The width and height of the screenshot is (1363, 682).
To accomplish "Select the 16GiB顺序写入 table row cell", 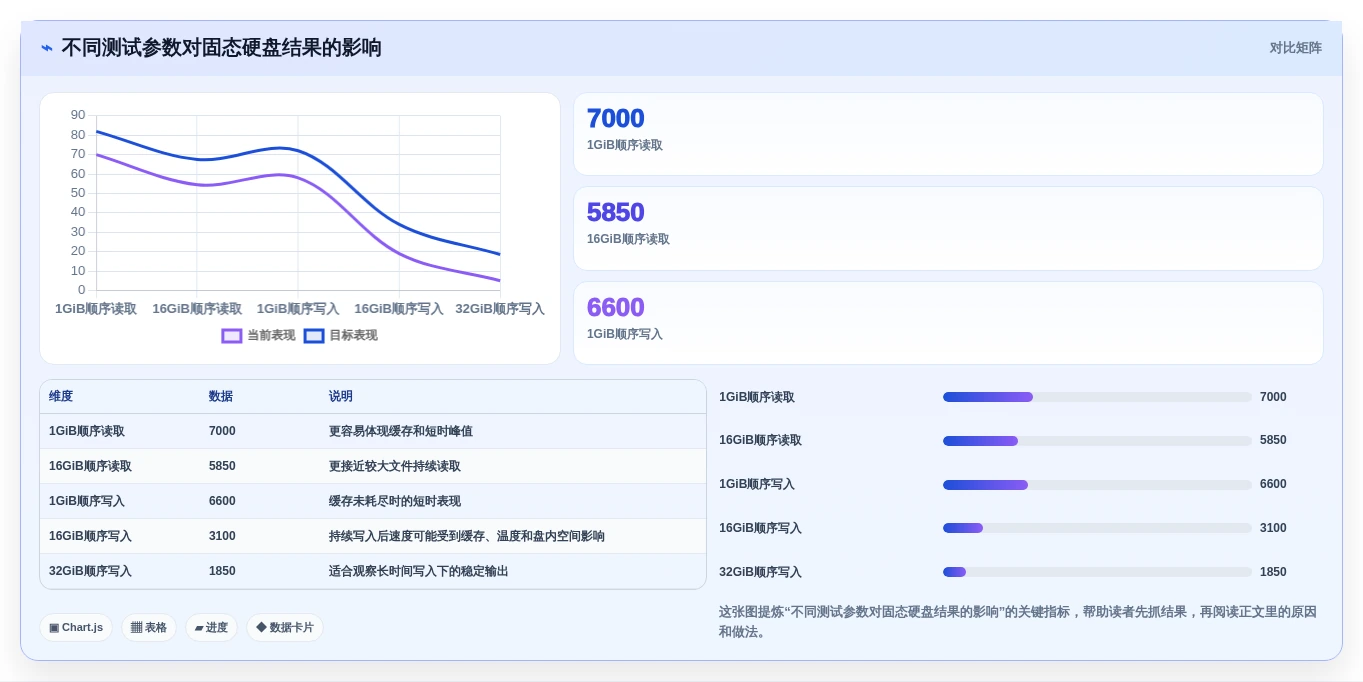I will pyautogui.click(x=90, y=537).
